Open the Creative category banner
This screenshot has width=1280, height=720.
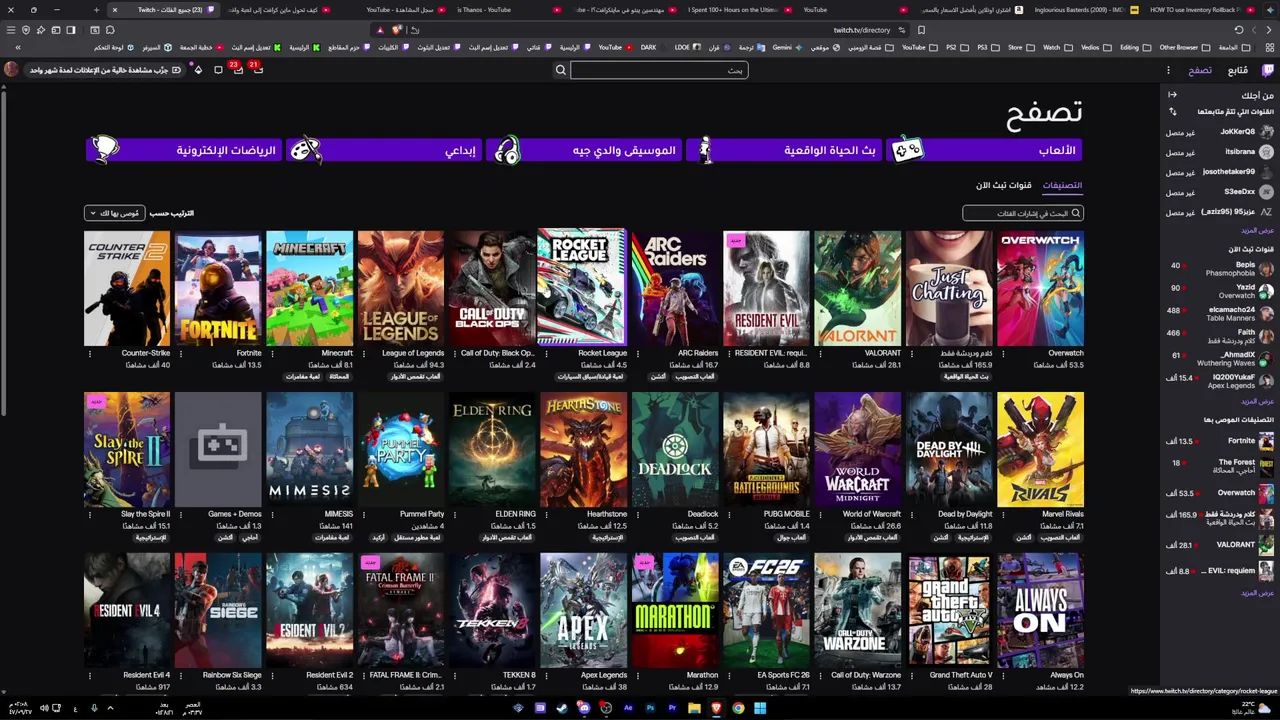382,150
